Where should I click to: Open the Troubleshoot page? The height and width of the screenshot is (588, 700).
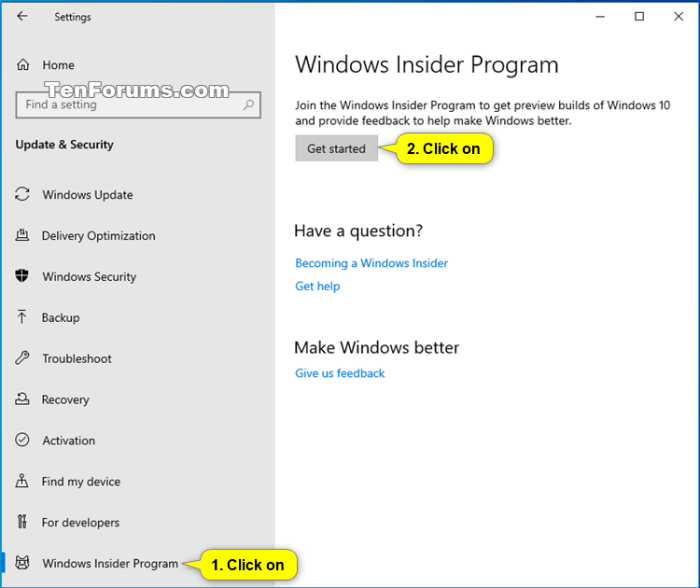tap(77, 359)
